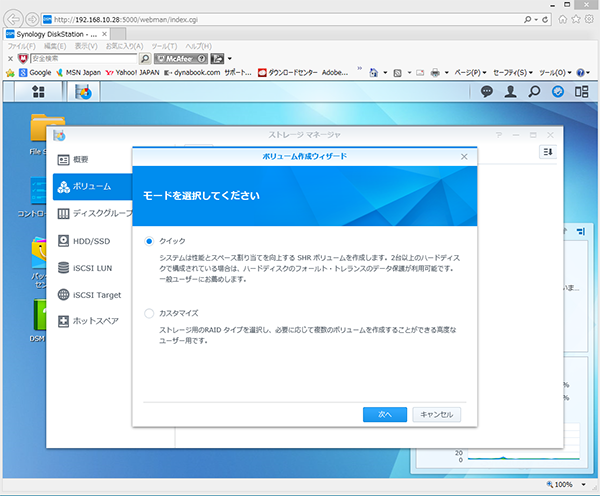Open browser home icon

click(562, 19)
